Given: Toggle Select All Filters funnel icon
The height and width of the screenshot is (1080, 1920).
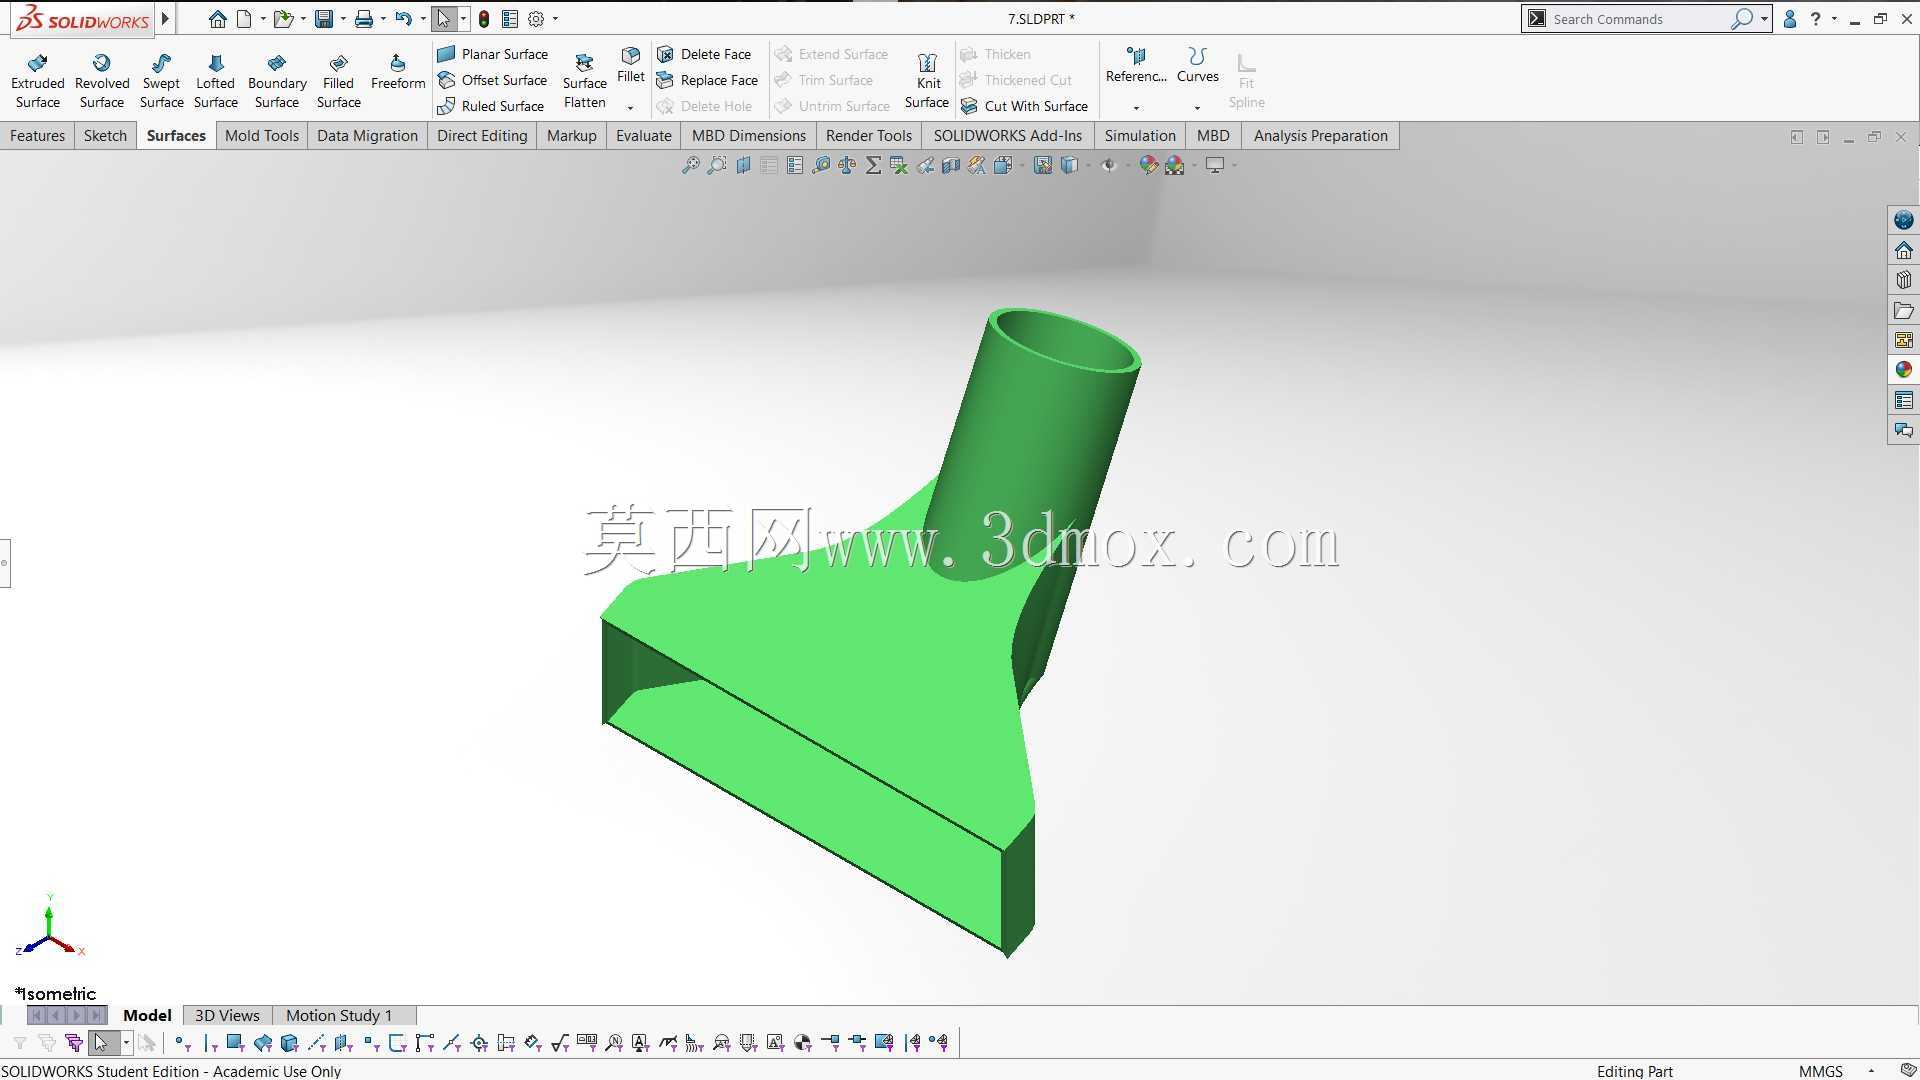Looking at the screenshot, I should pos(73,1043).
